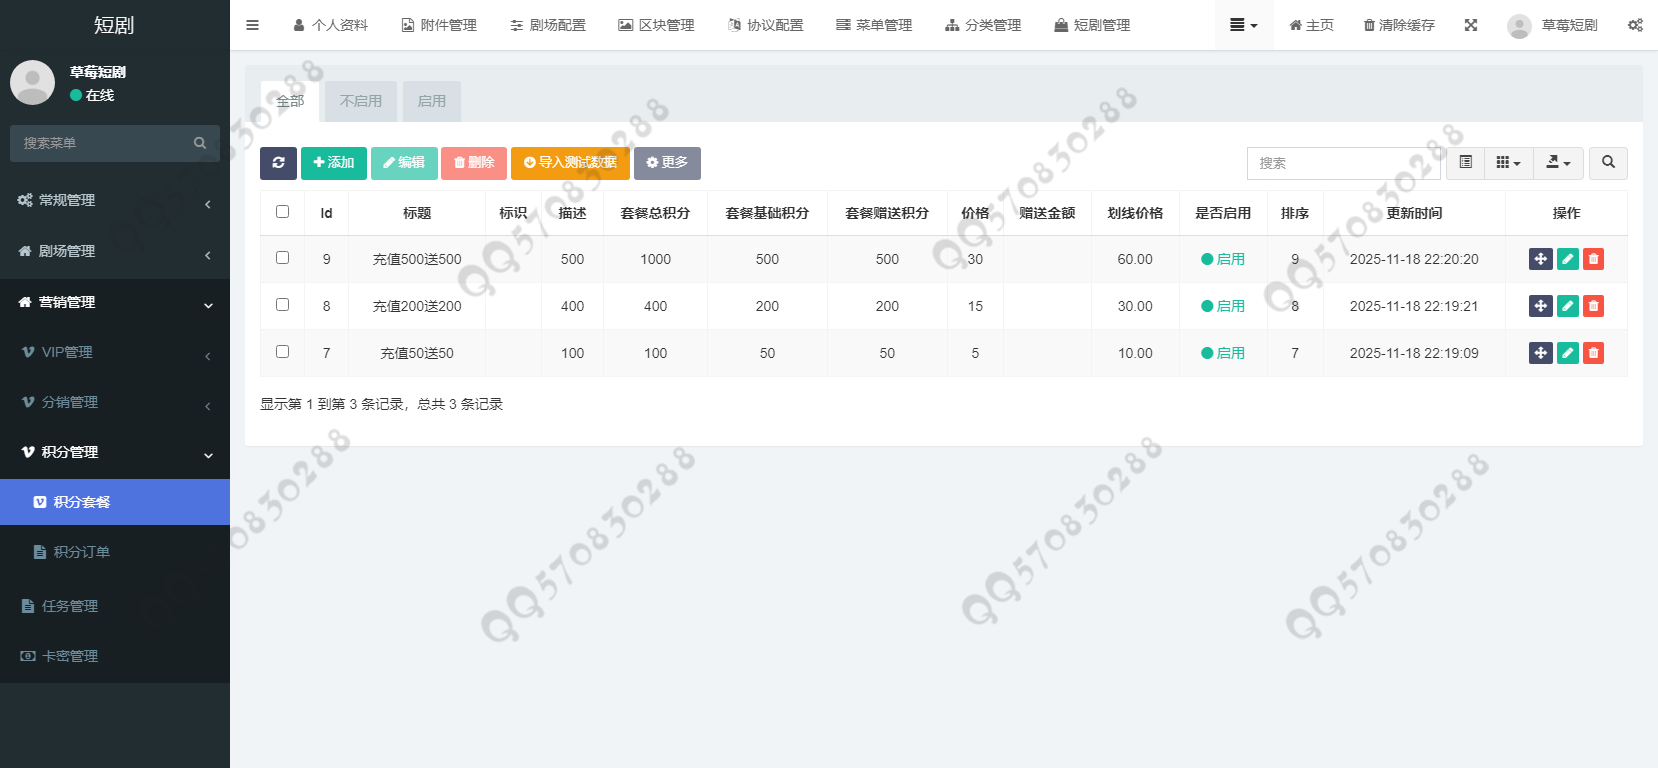Click 清除缓存 in the top bar

(1399, 25)
